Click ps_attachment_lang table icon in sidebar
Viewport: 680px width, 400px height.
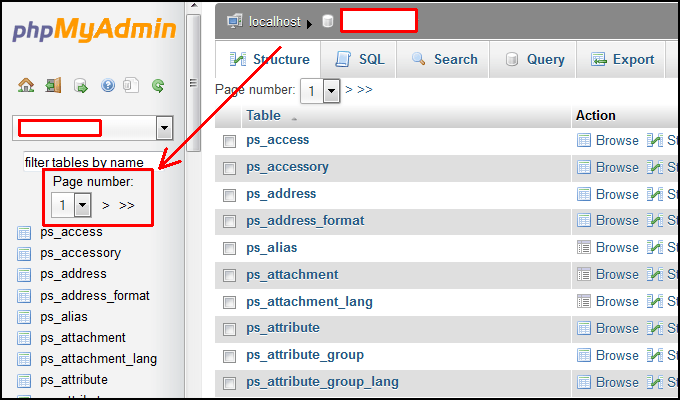click(x=24, y=360)
